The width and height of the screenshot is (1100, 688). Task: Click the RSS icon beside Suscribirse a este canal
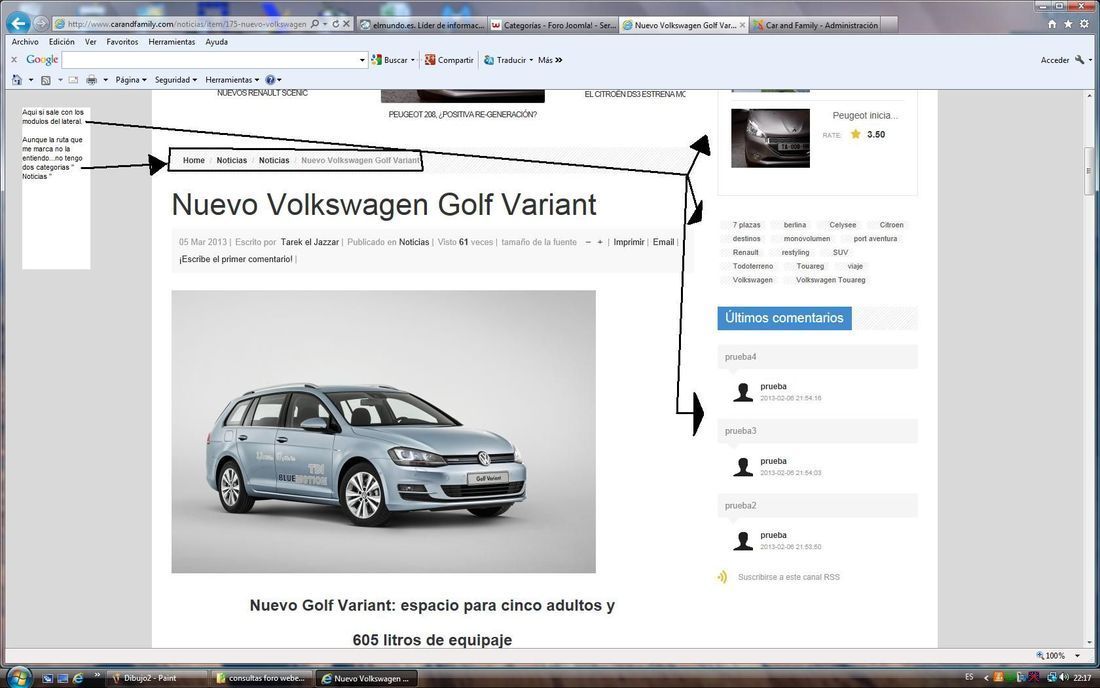pos(722,577)
